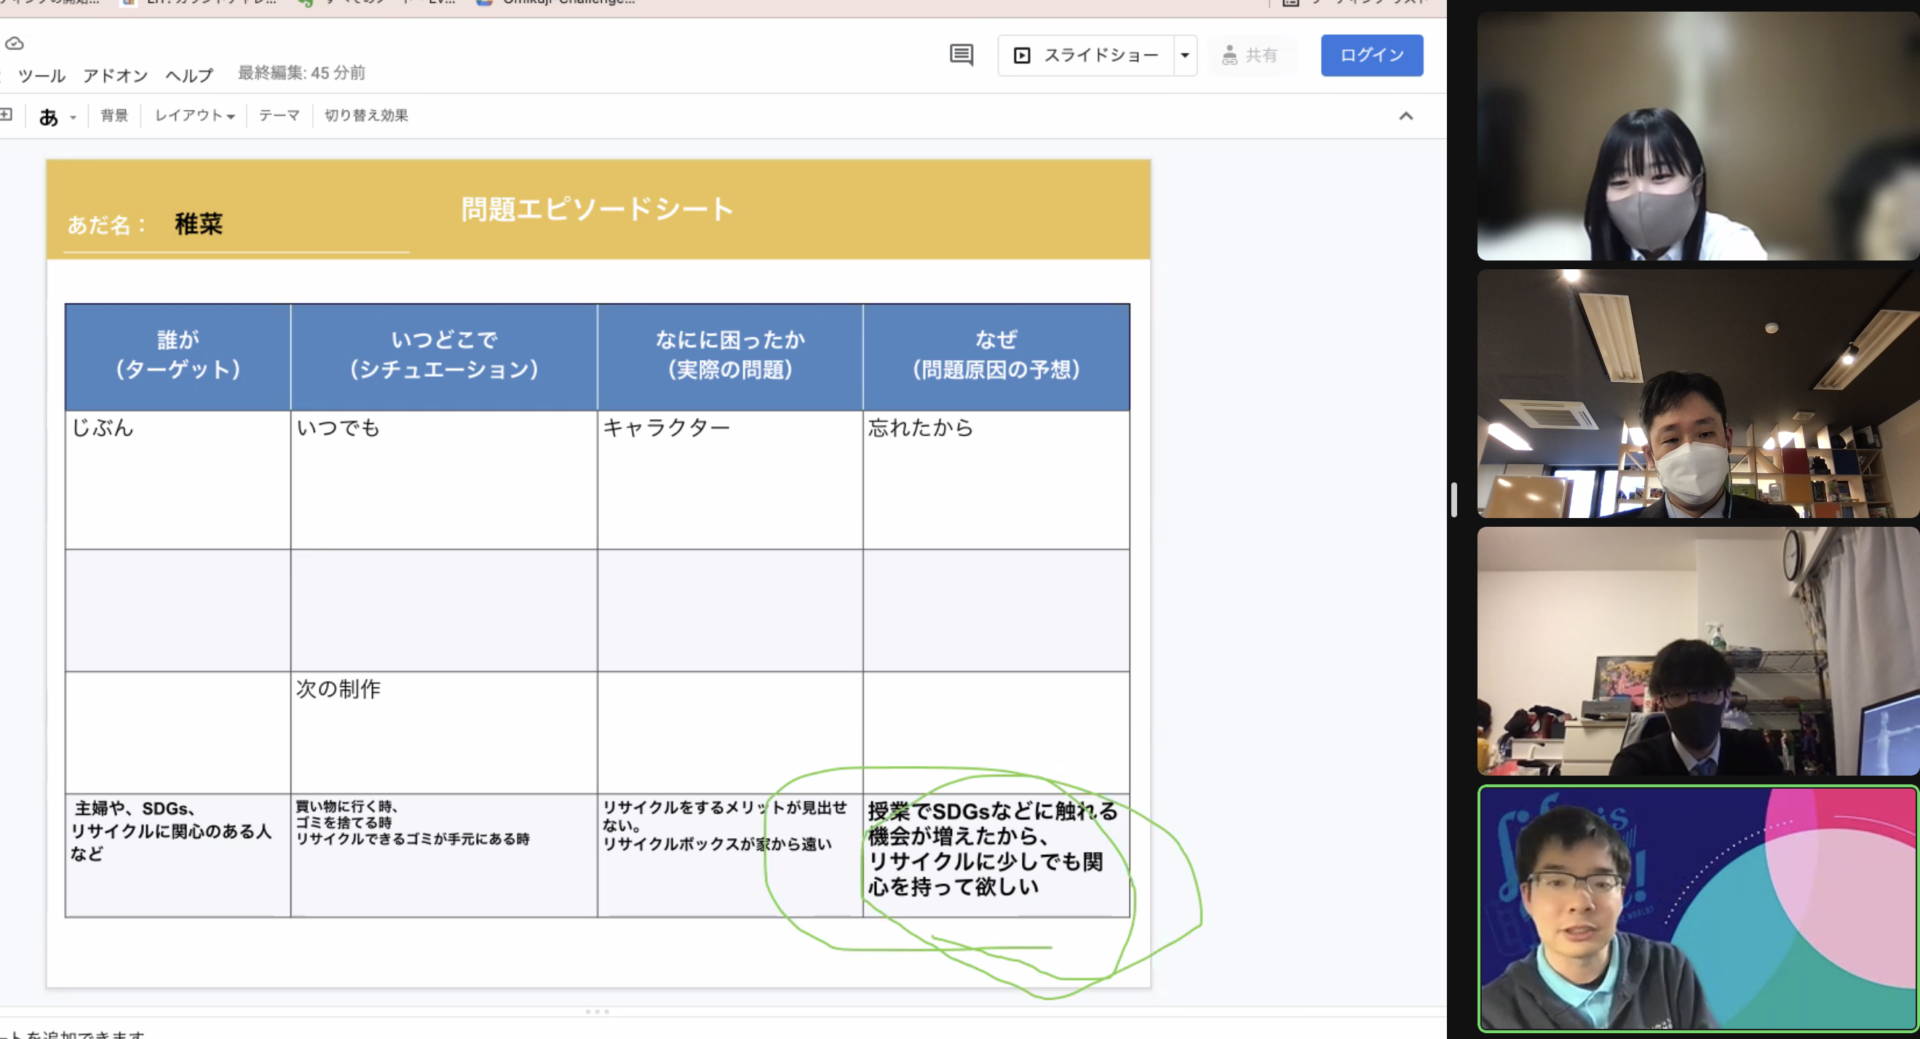Click the add-slide icon in the toolbar
Image resolution: width=1920 pixels, height=1039 pixels.
point(6,115)
